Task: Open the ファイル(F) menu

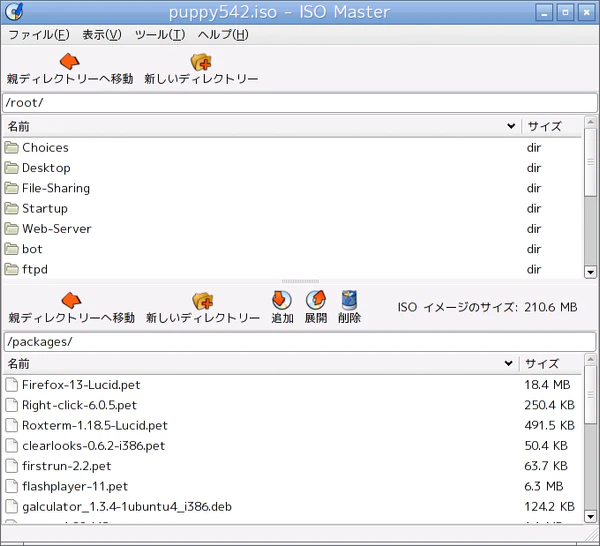Action: click(x=38, y=35)
